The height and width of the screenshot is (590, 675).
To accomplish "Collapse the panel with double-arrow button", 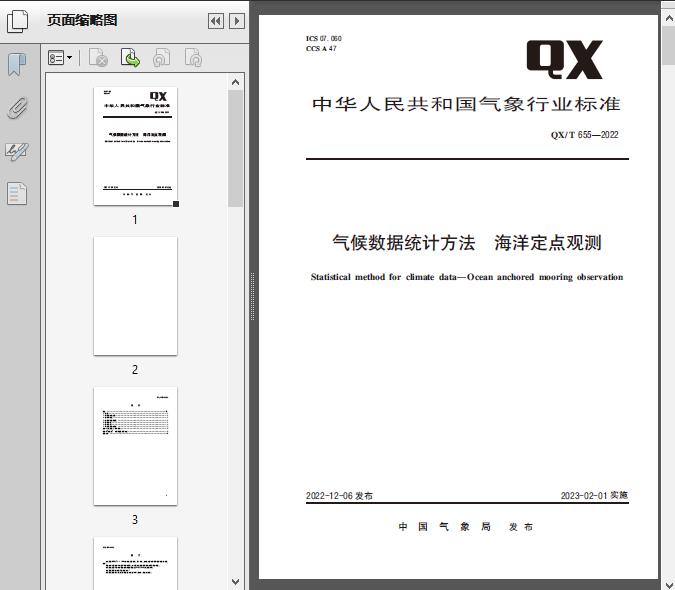I will coord(216,21).
